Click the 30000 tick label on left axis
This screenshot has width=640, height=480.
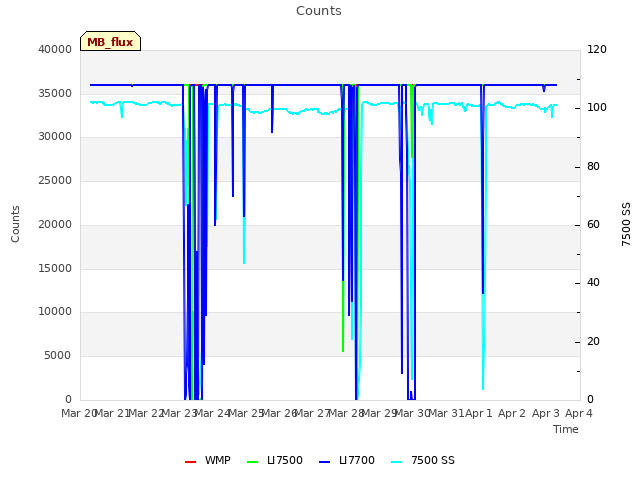(x=55, y=137)
